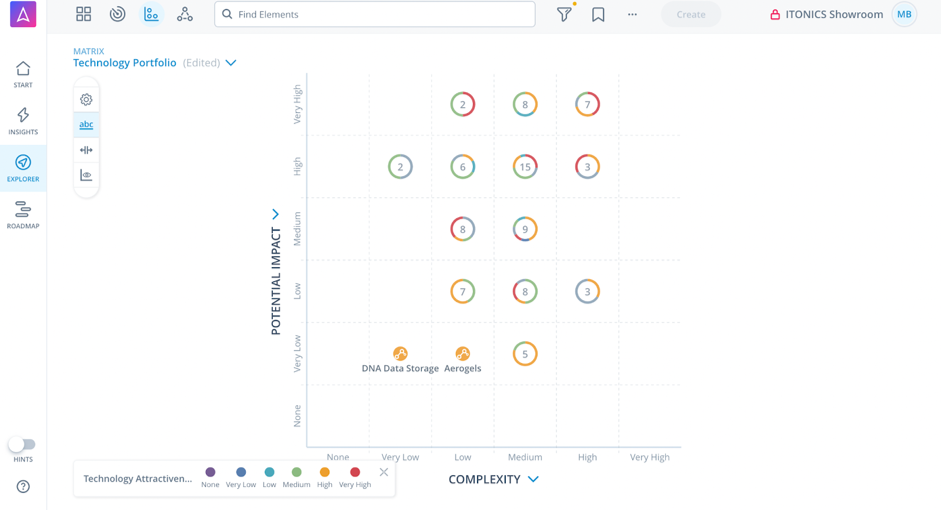941x510 pixels.
Task: Open Insights in the sidebar
Action: [23, 121]
